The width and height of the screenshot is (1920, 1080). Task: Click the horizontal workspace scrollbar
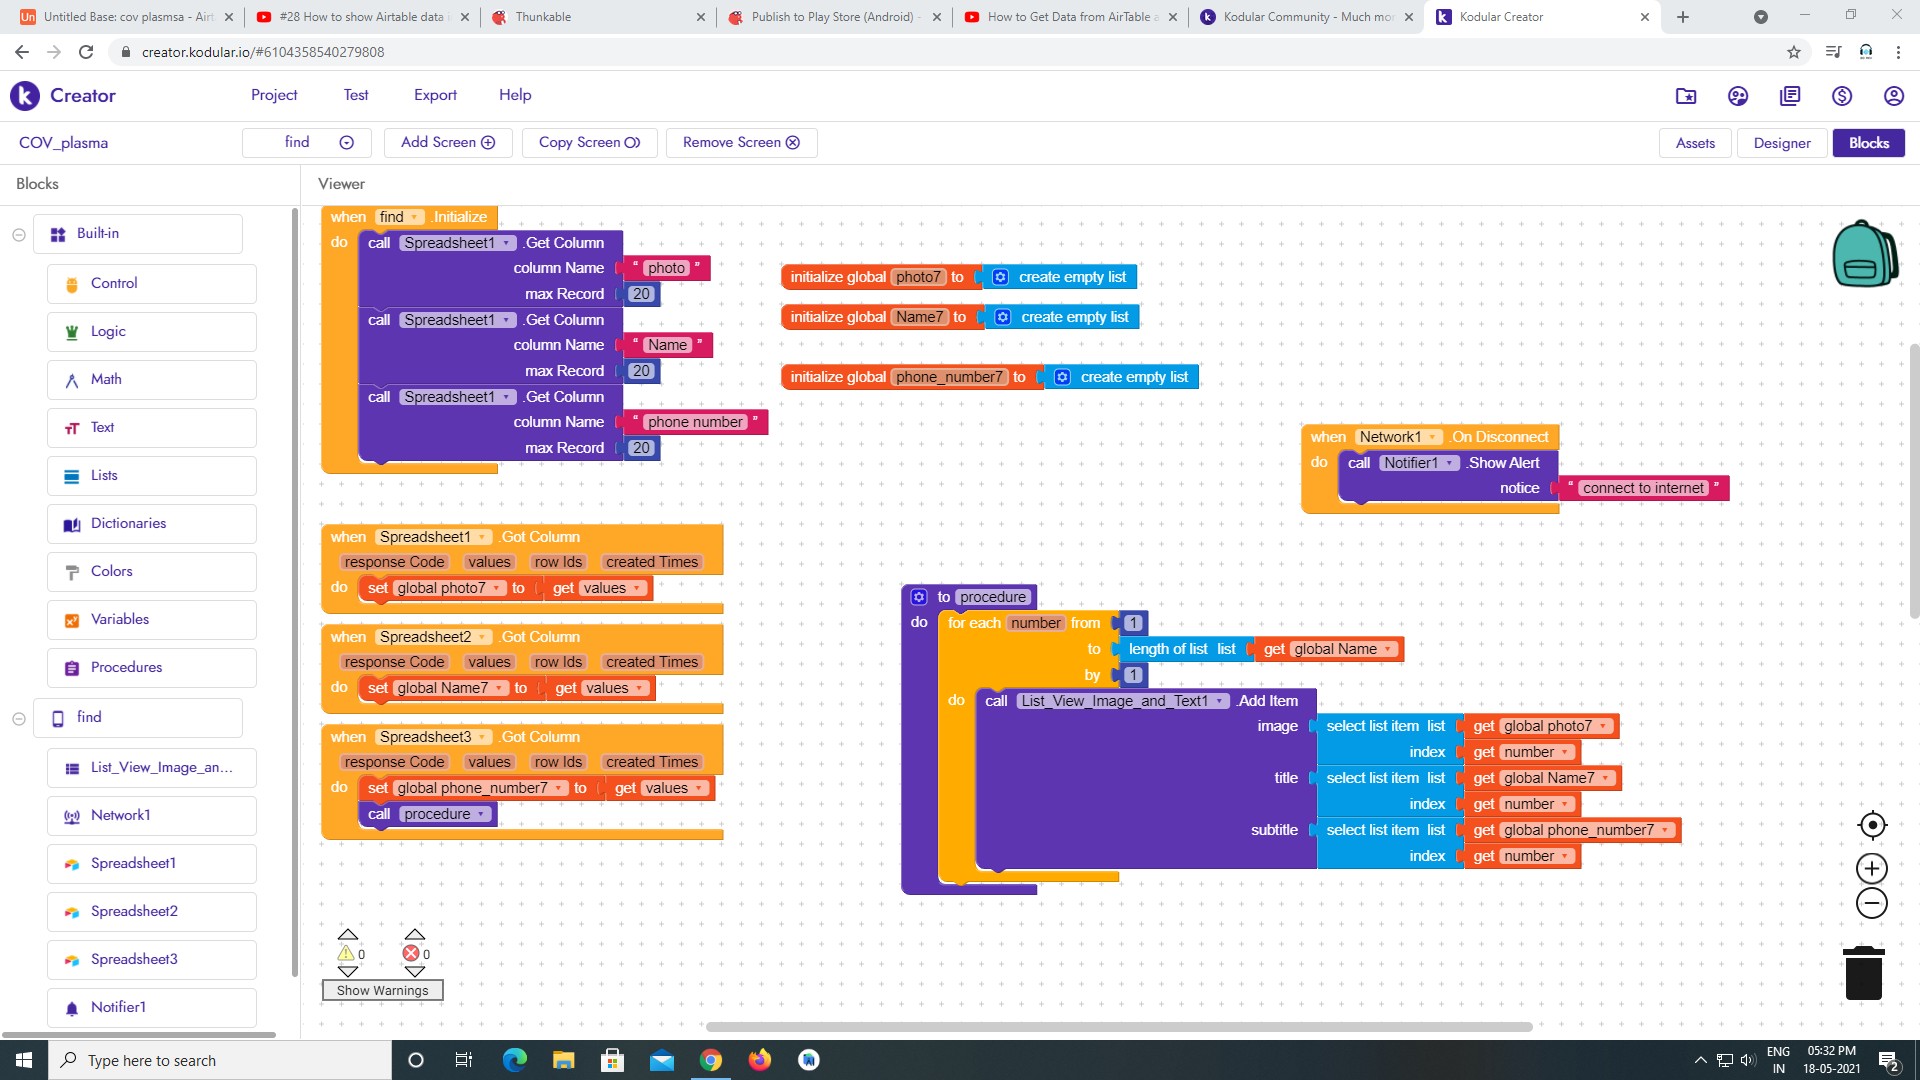1118,1027
